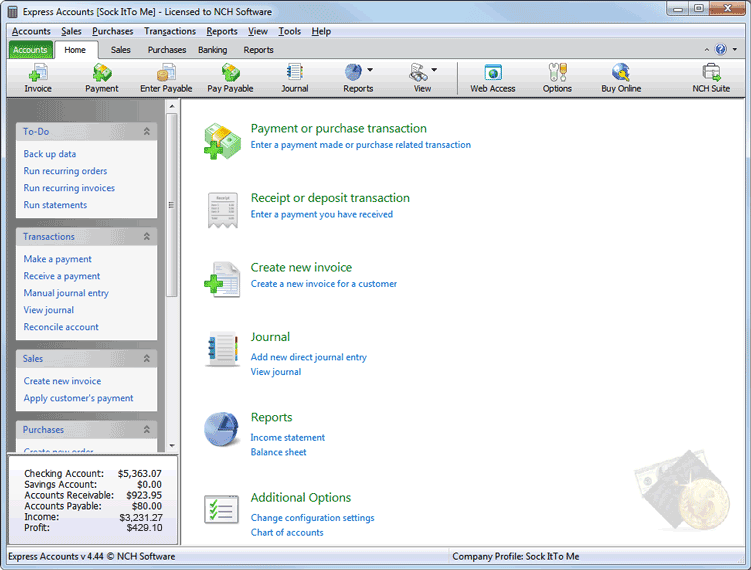Collapse the Transactions sidebar panel
The image size is (751, 570).
(x=147, y=237)
